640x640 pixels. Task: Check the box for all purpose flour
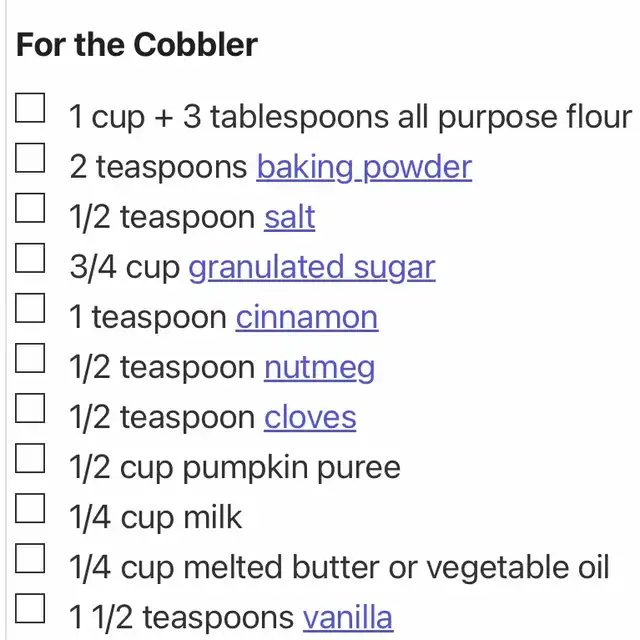[x=30, y=108]
